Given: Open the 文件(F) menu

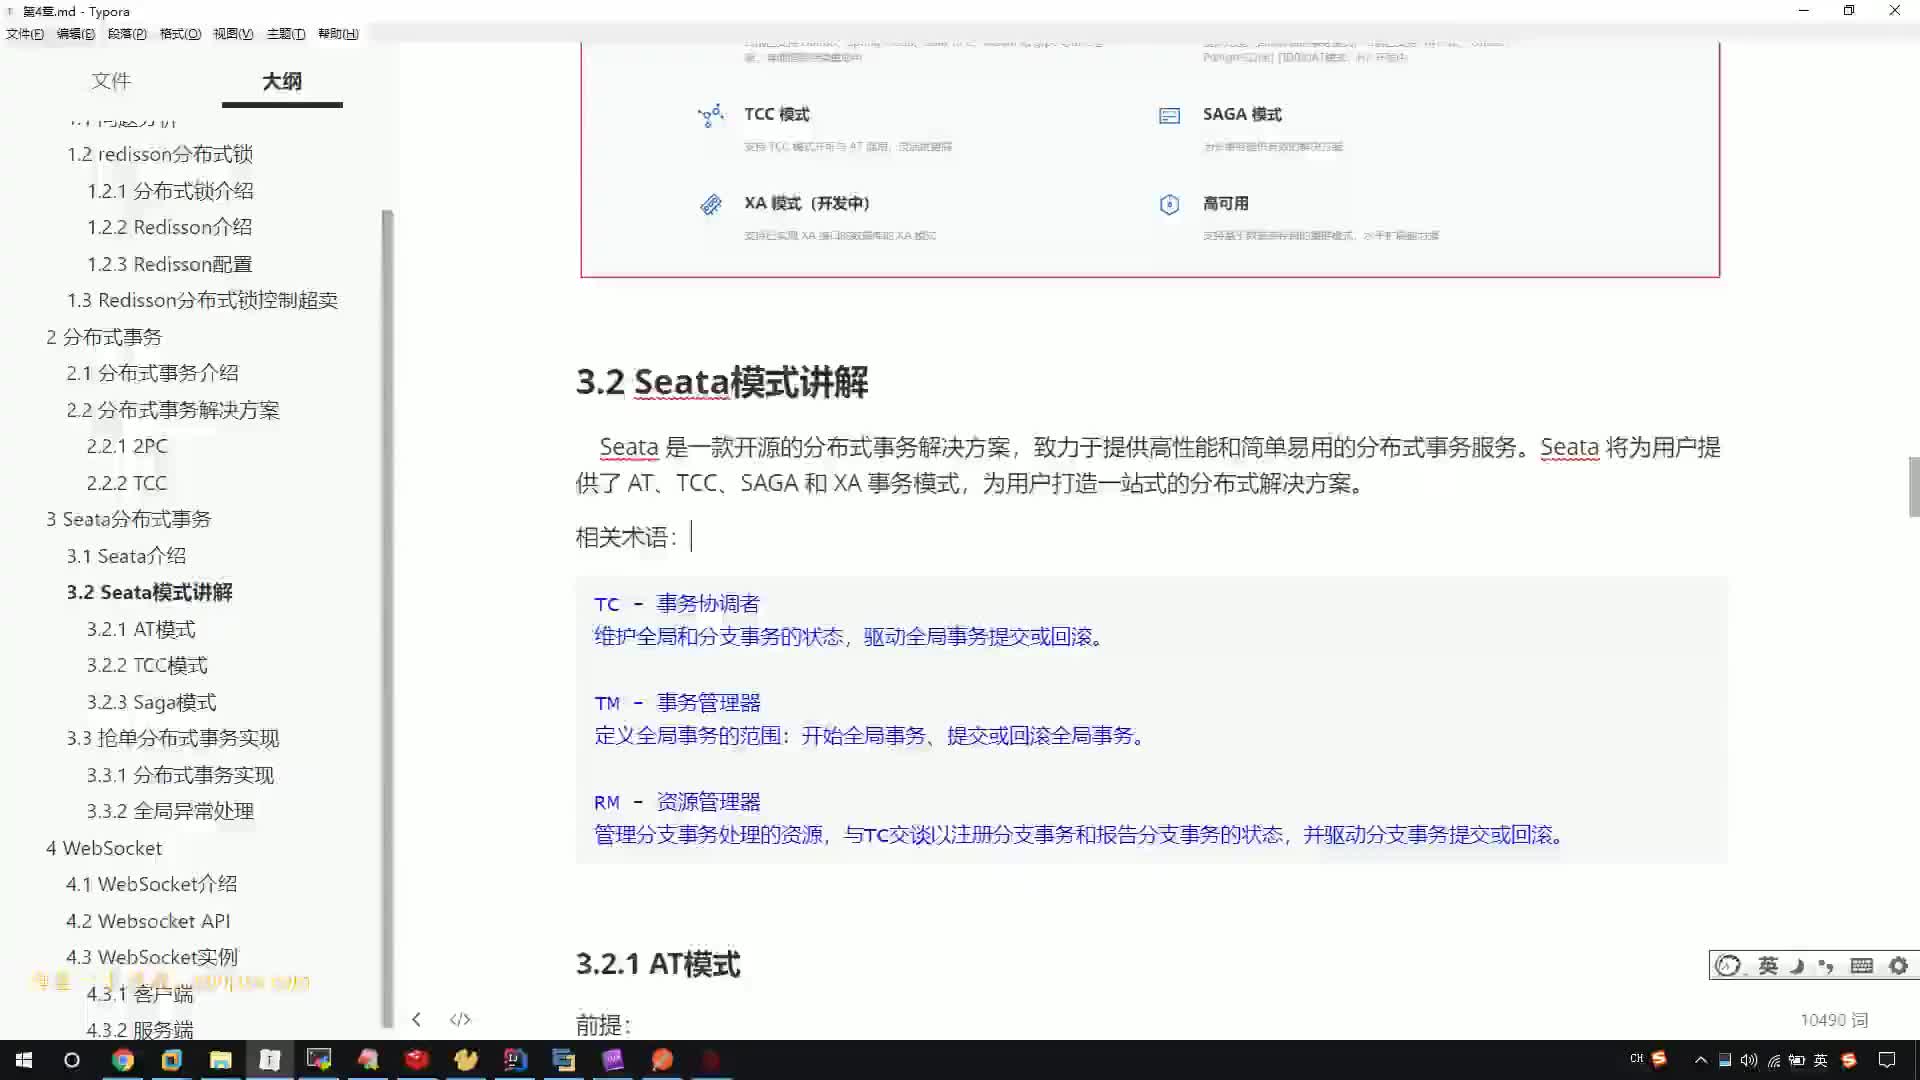Looking at the screenshot, I should [25, 34].
